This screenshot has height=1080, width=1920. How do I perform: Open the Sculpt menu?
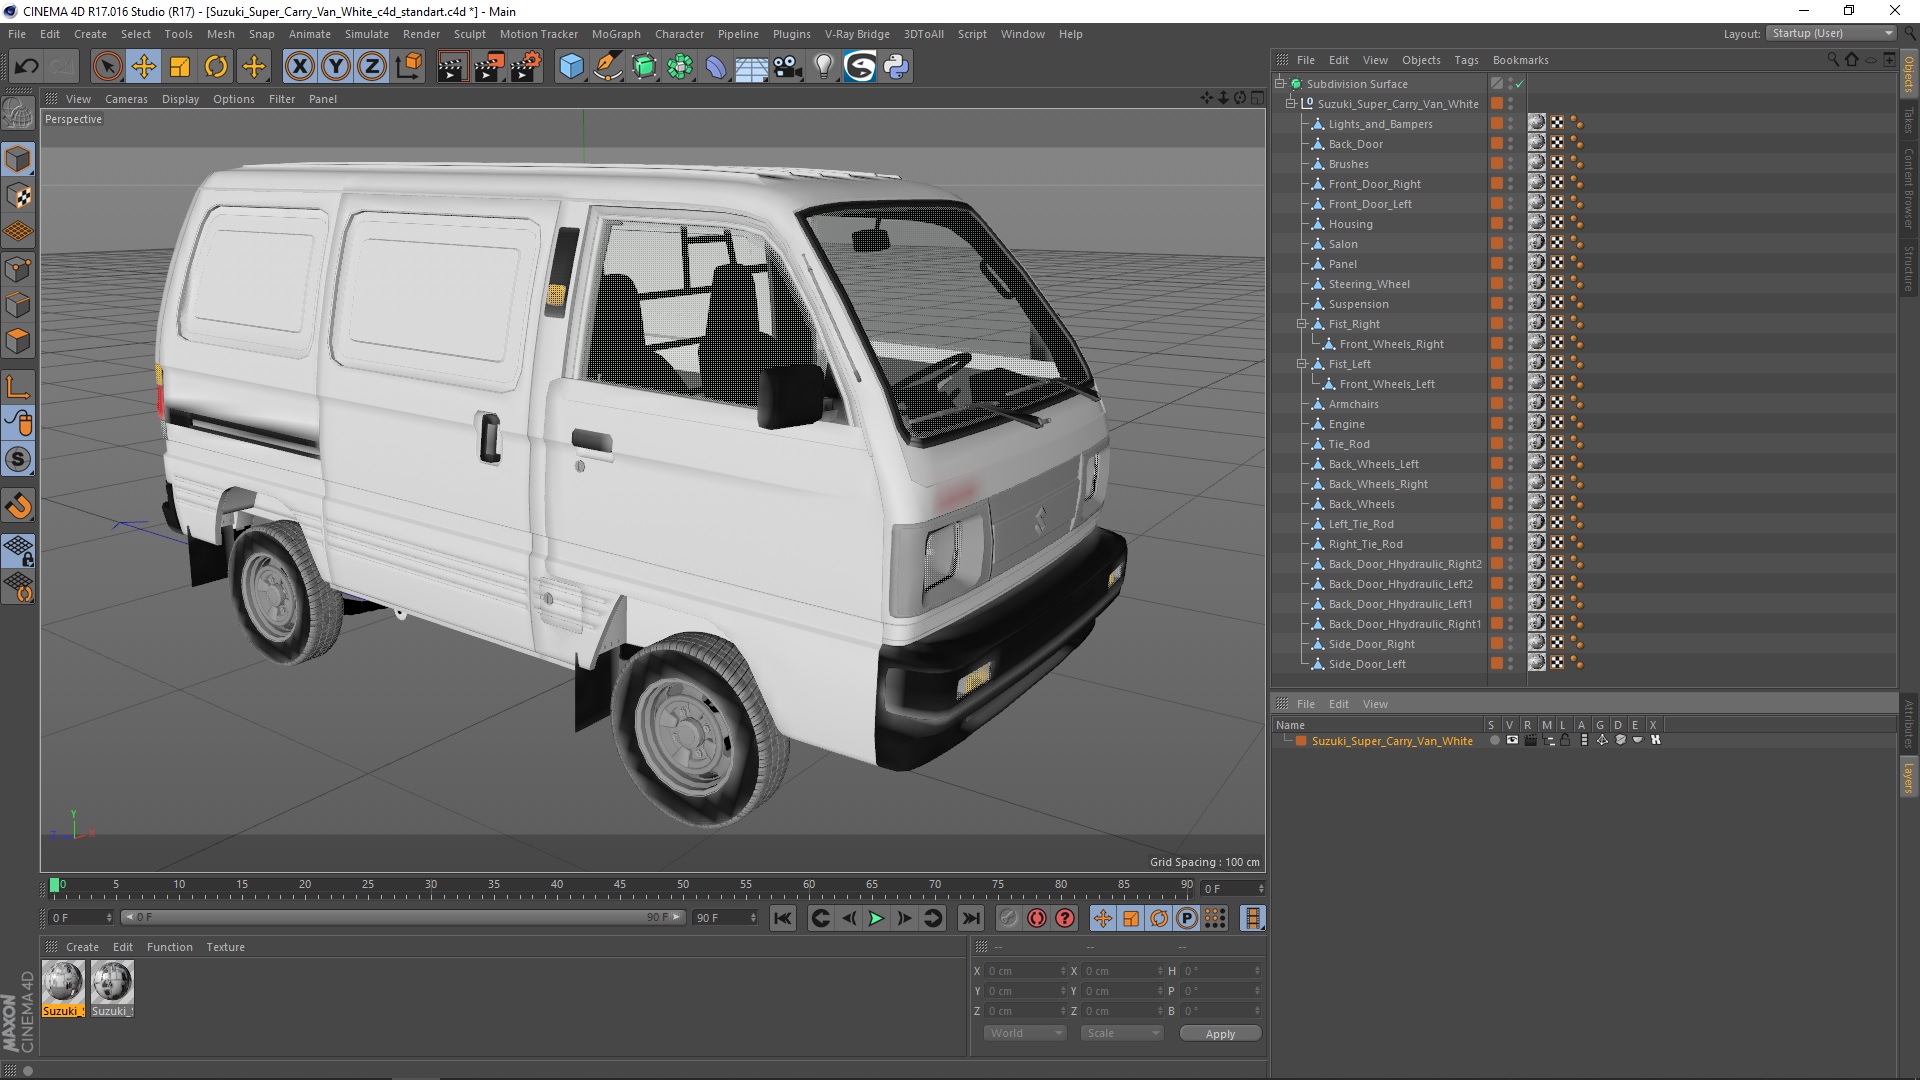click(469, 34)
